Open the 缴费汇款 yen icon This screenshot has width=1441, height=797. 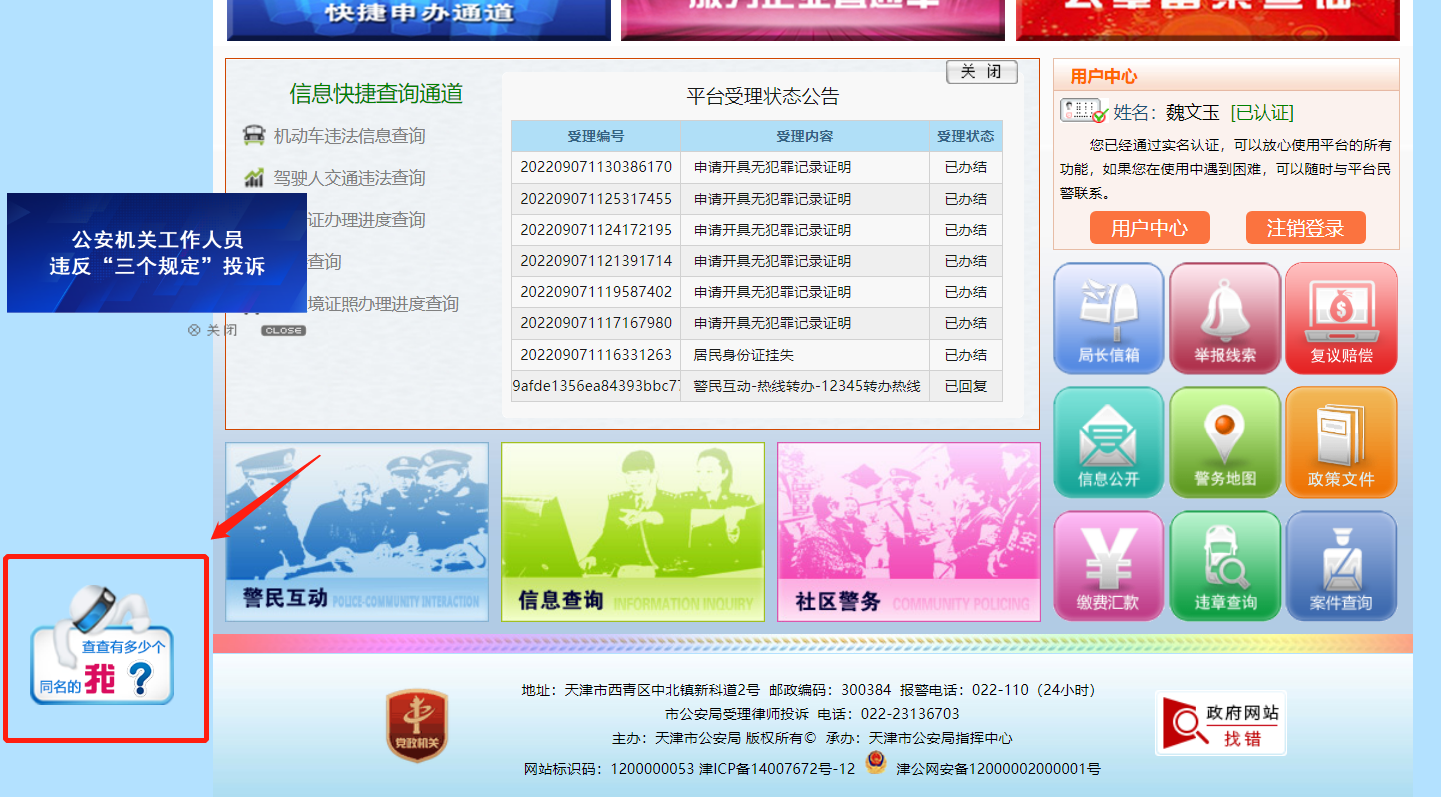1108,566
